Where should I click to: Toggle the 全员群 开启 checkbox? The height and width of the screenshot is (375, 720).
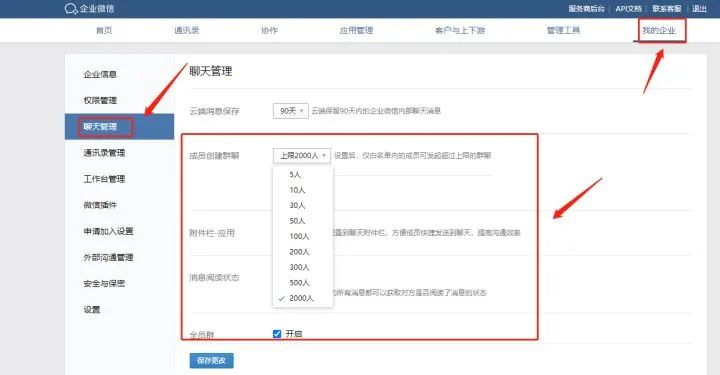[277, 334]
